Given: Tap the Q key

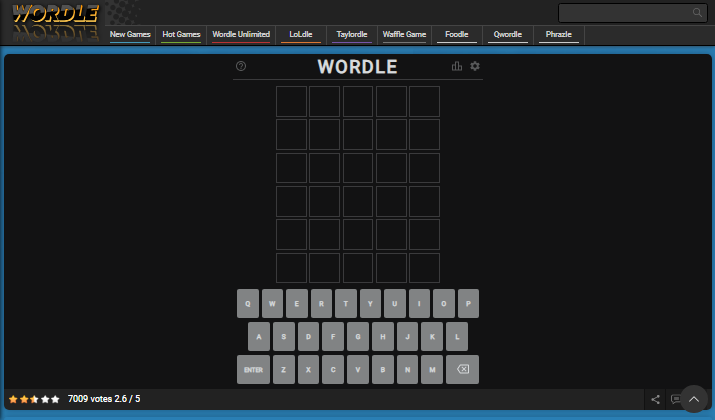Looking at the screenshot, I should click(x=248, y=303).
